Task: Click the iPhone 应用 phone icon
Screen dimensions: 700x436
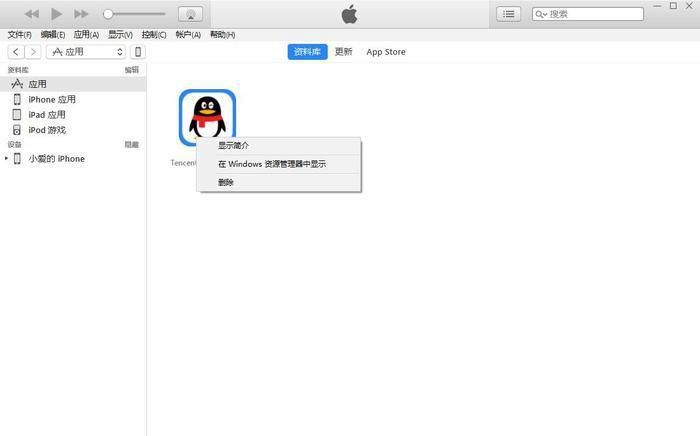Action: 17,99
